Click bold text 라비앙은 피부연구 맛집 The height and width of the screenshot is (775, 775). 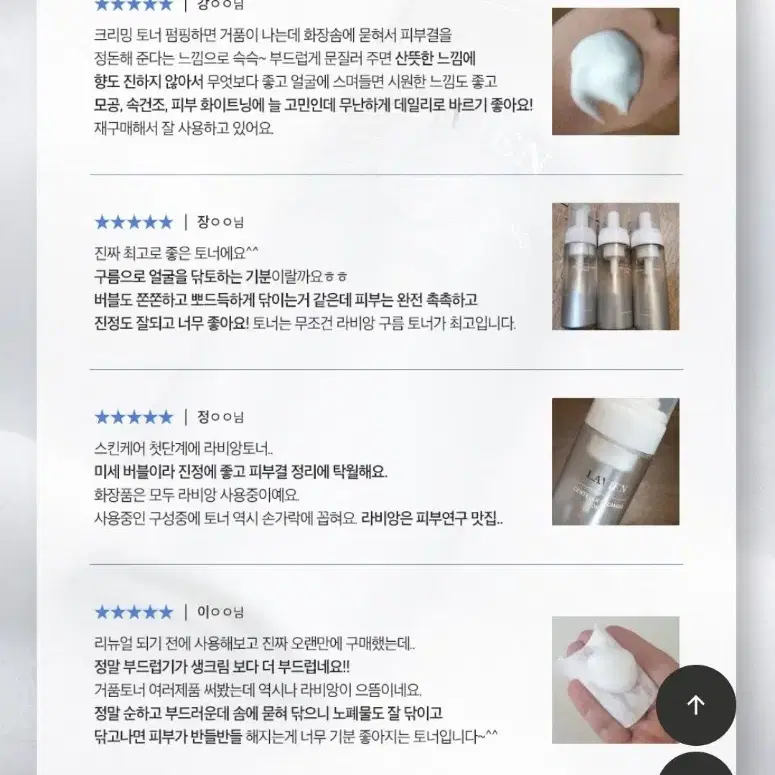click(x=432, y=519)
